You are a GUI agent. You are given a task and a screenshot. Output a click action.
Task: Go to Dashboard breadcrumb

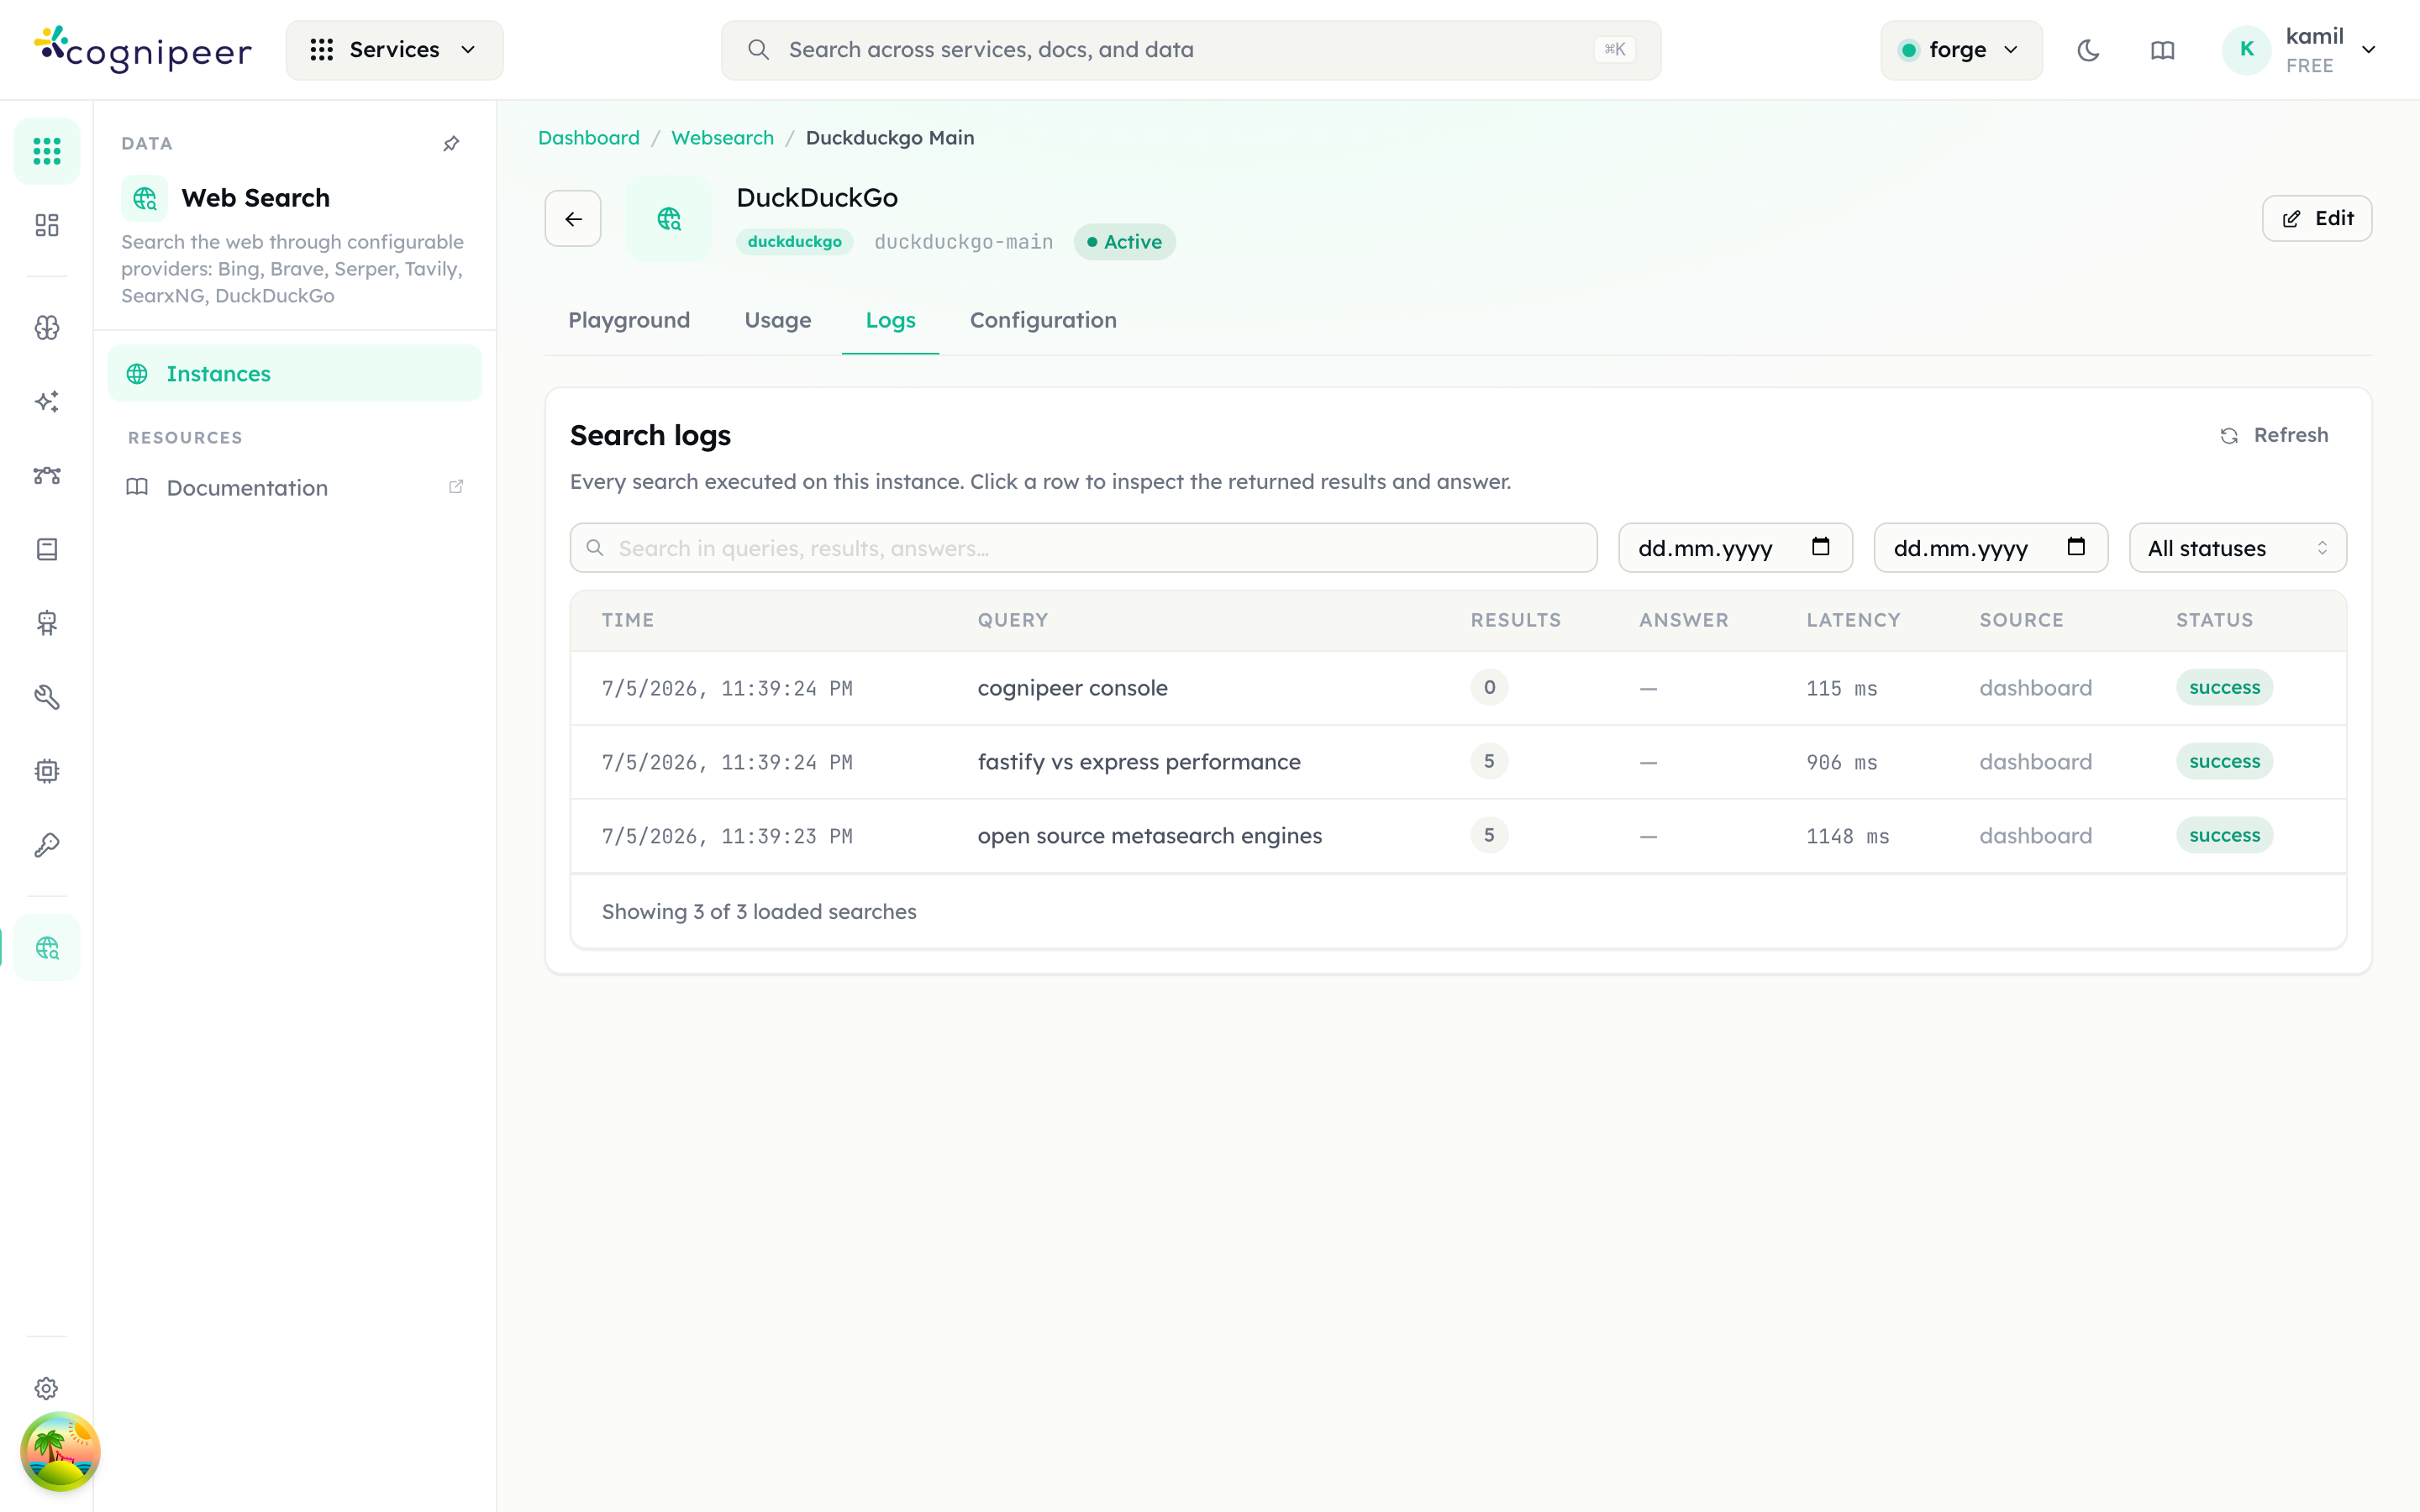point(588,138)
